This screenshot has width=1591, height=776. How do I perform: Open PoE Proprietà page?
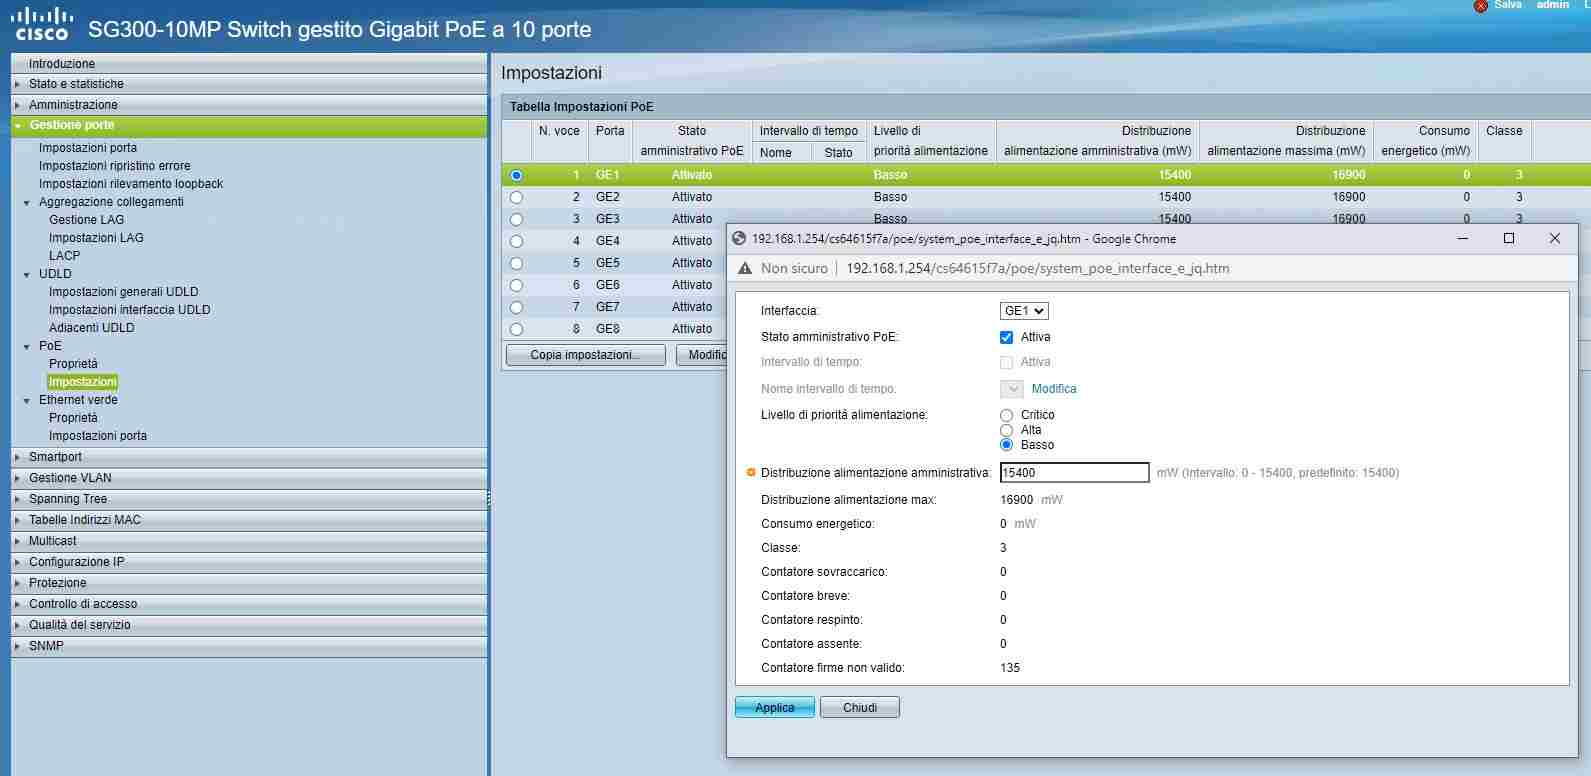pyautogui.click(x=73, y=364)
